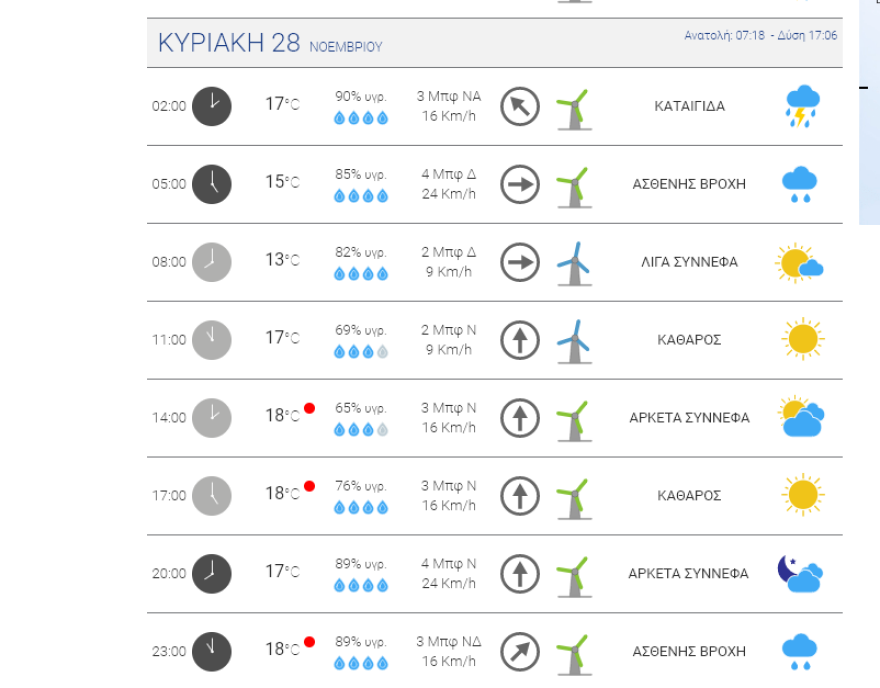Click the 17:00 clock icon
The width and height of the screenshot is (880, 688).
[x=211, y=496]
